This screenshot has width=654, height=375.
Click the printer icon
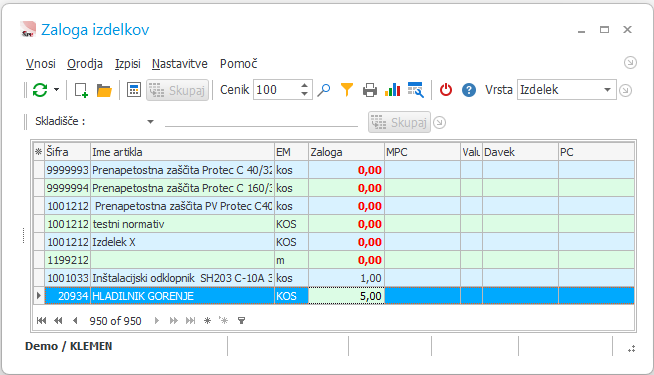[x=370, y=90]
